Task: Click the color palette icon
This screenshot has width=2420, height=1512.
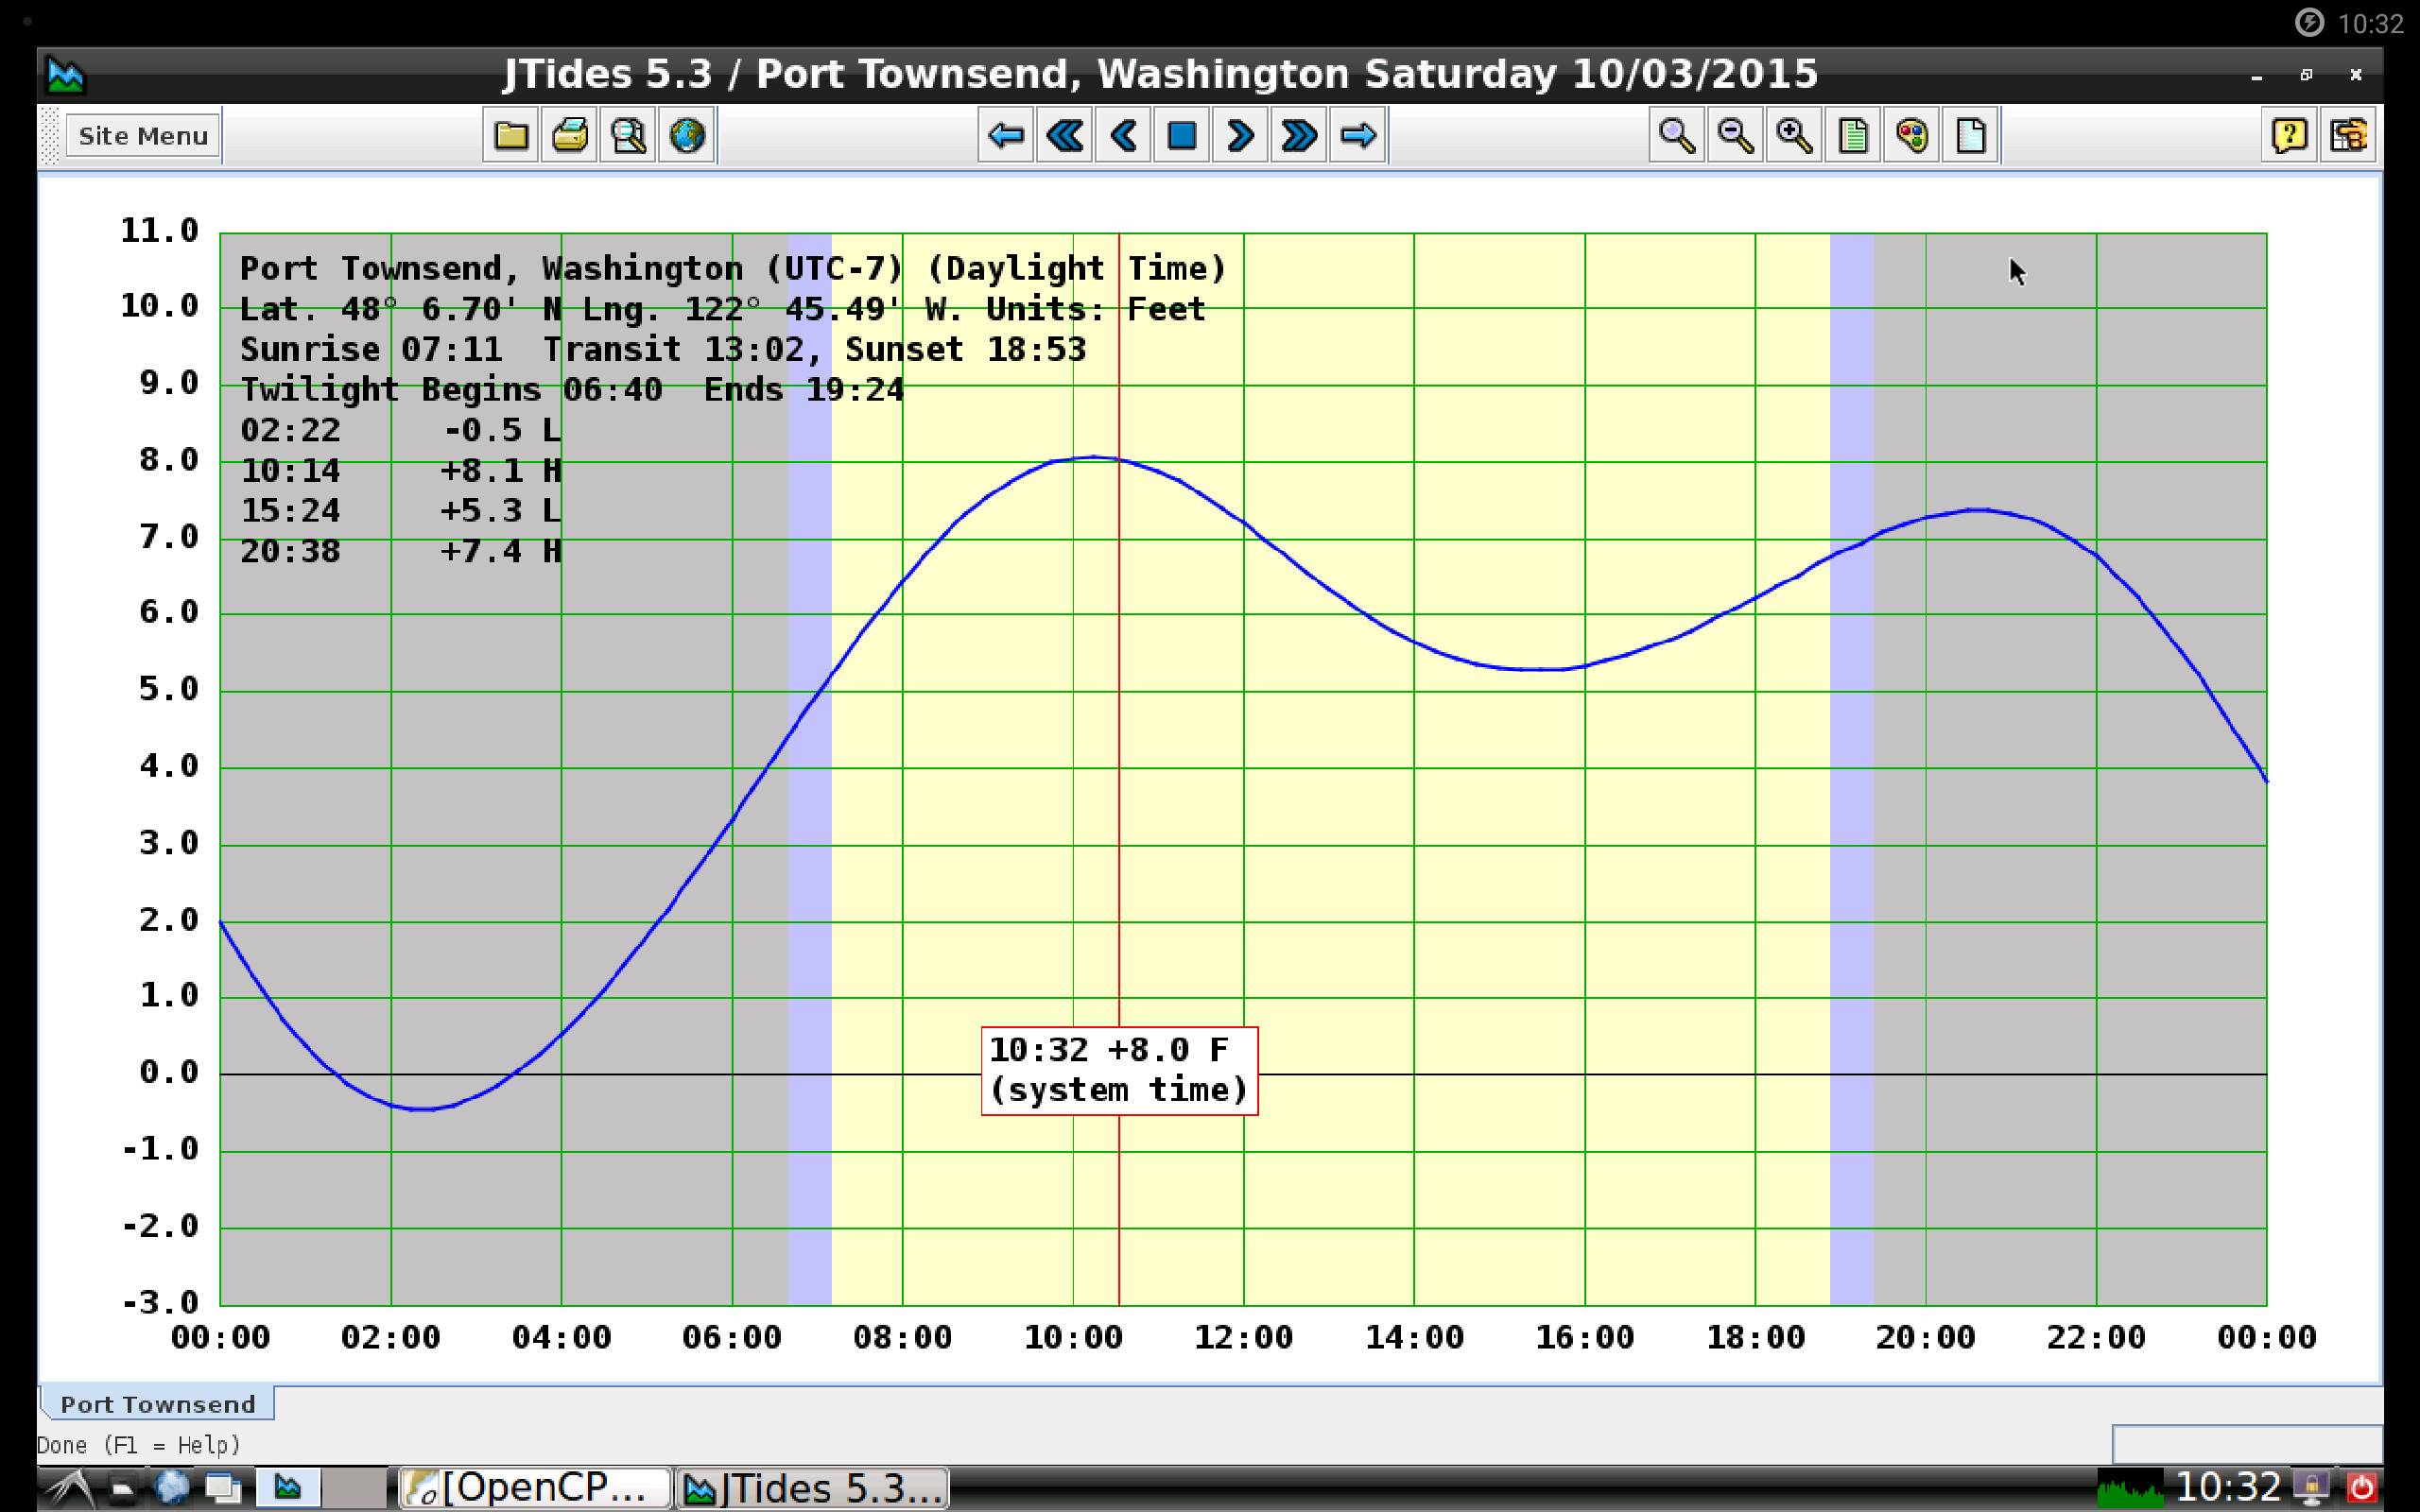Action: tap(1912, 135)
